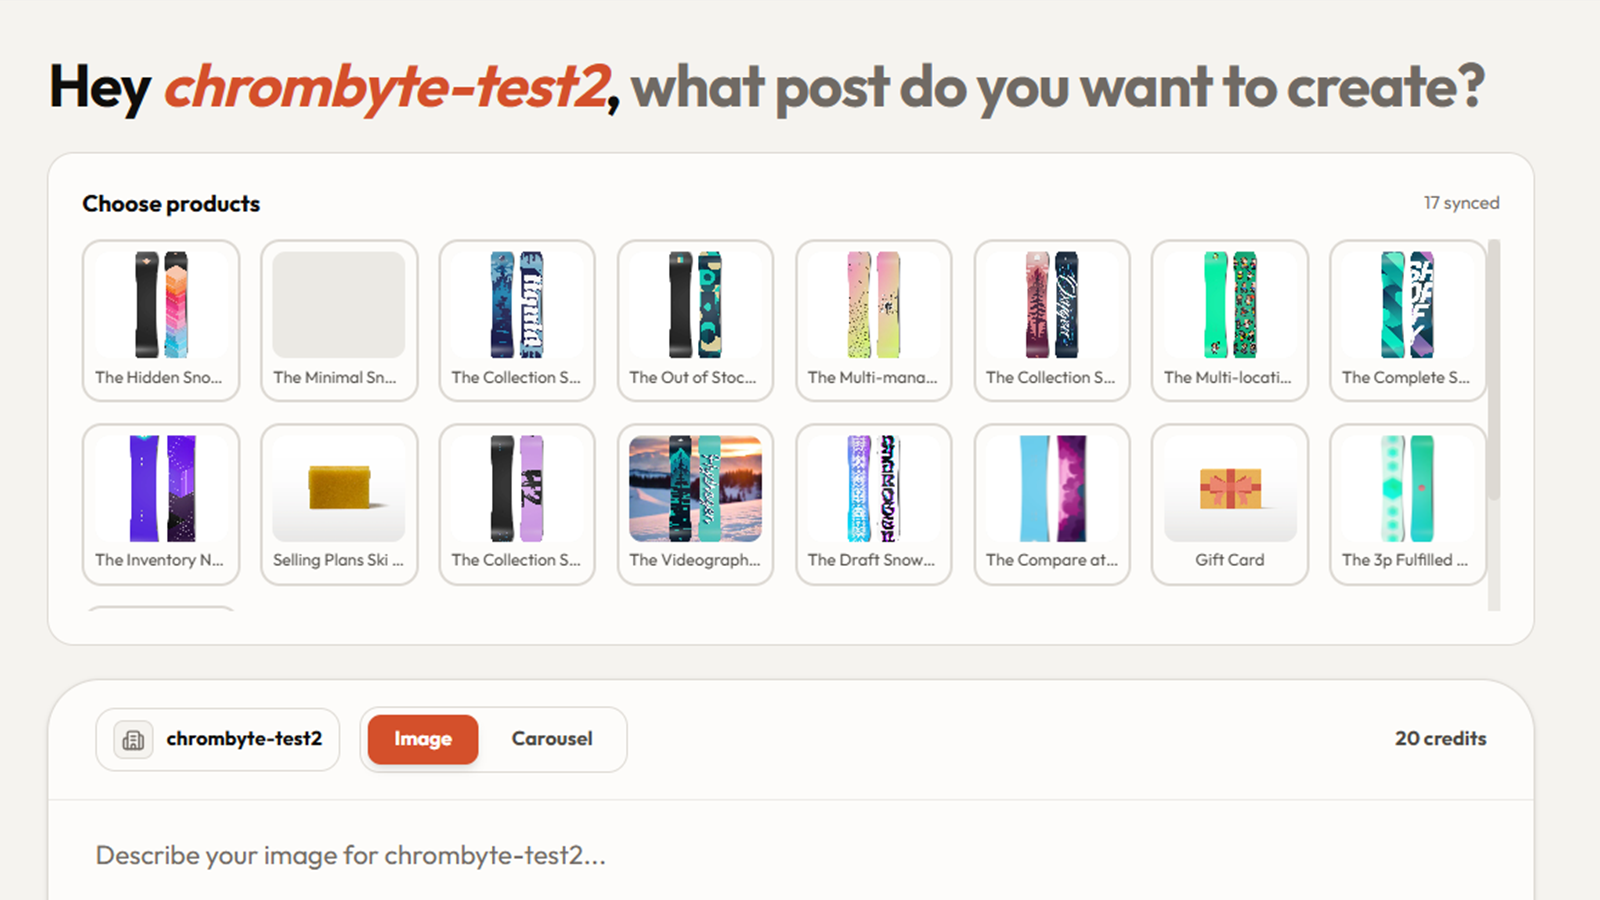Choose The Minimal Snowboard product card
This screenshot has width=1600, height=900.
pos(339,320)
